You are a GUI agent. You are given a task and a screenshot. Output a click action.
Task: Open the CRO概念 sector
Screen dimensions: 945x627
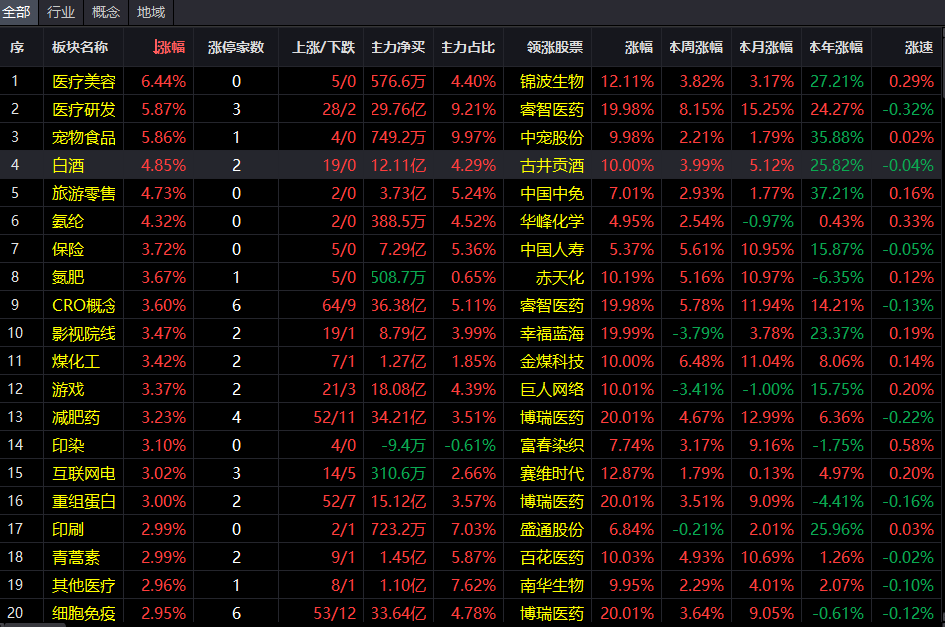84,305
